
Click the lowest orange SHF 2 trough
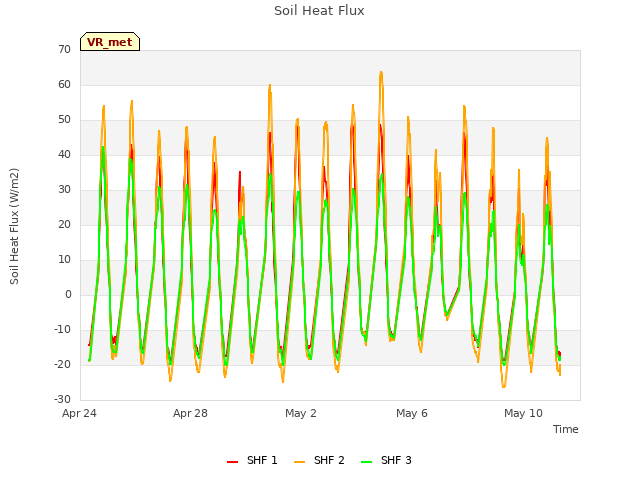[x=504, y=387]
